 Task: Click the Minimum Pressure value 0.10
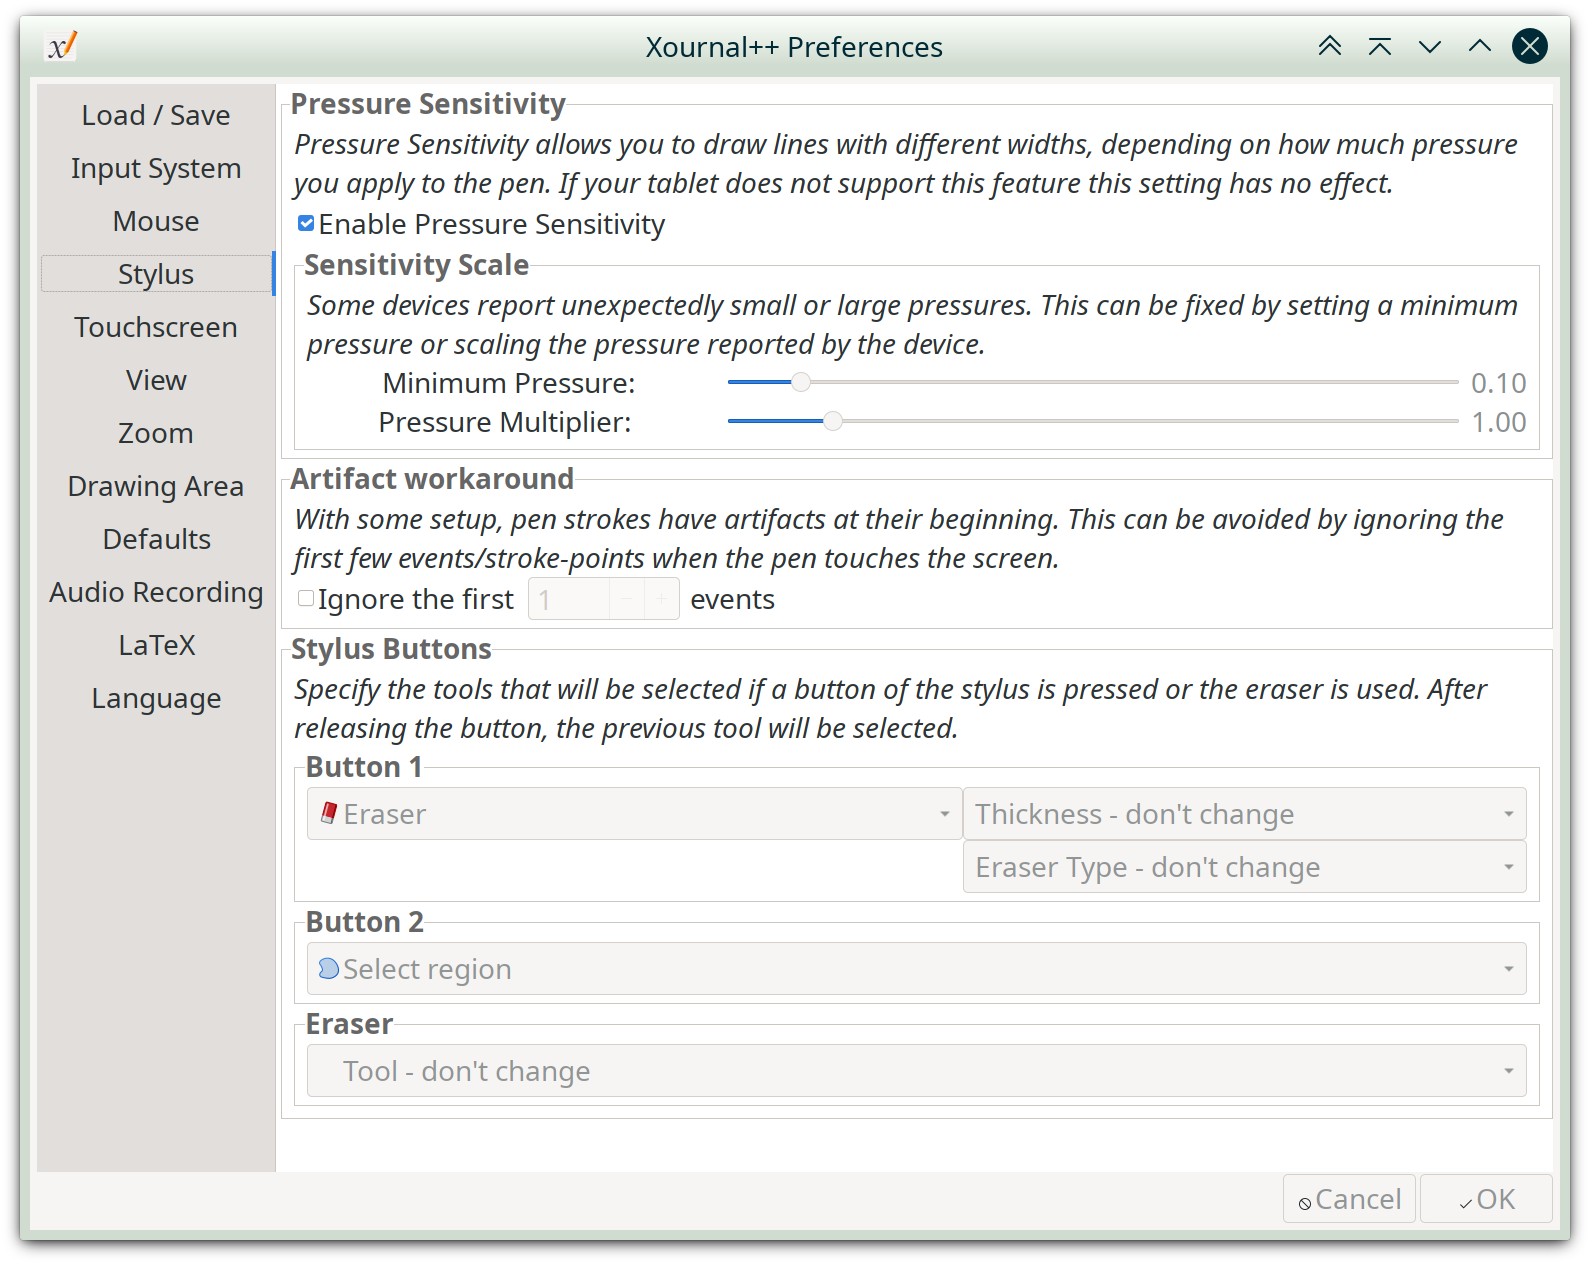1498,383
